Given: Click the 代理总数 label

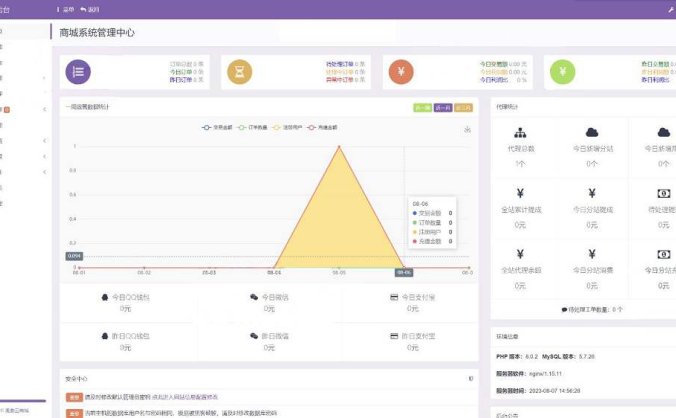Looking at the screenshot, I should click(x=521, y=149).
